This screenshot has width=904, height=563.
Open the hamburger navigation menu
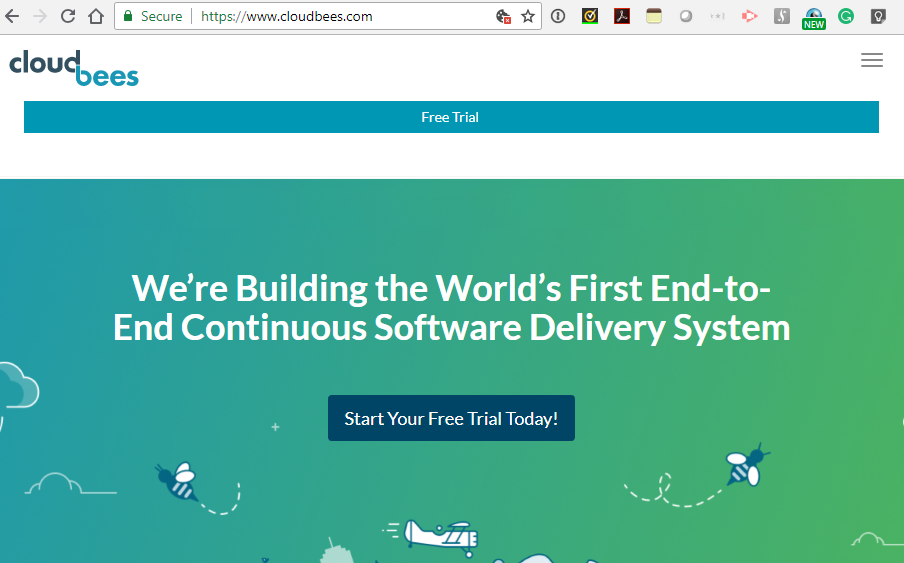coord(872,60)
